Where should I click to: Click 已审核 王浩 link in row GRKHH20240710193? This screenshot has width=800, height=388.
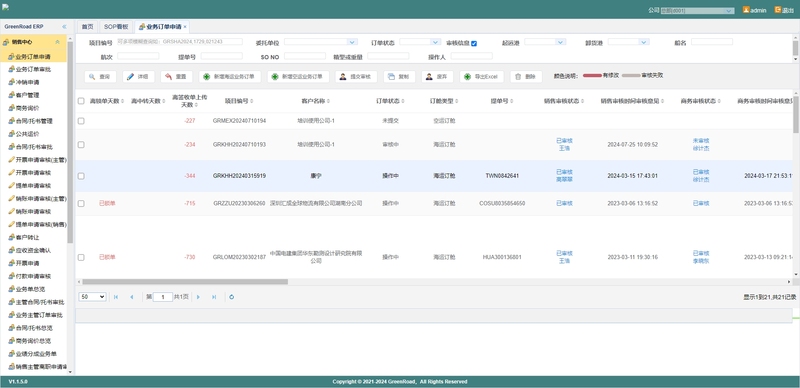tap(564, 144)
